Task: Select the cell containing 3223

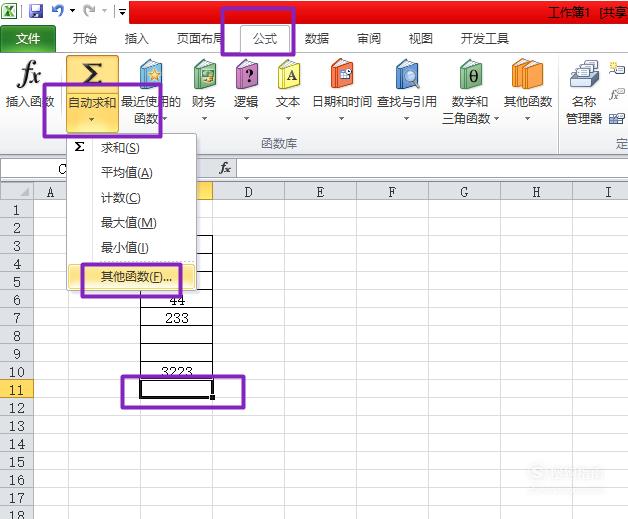Action: [x=177, y=371]
